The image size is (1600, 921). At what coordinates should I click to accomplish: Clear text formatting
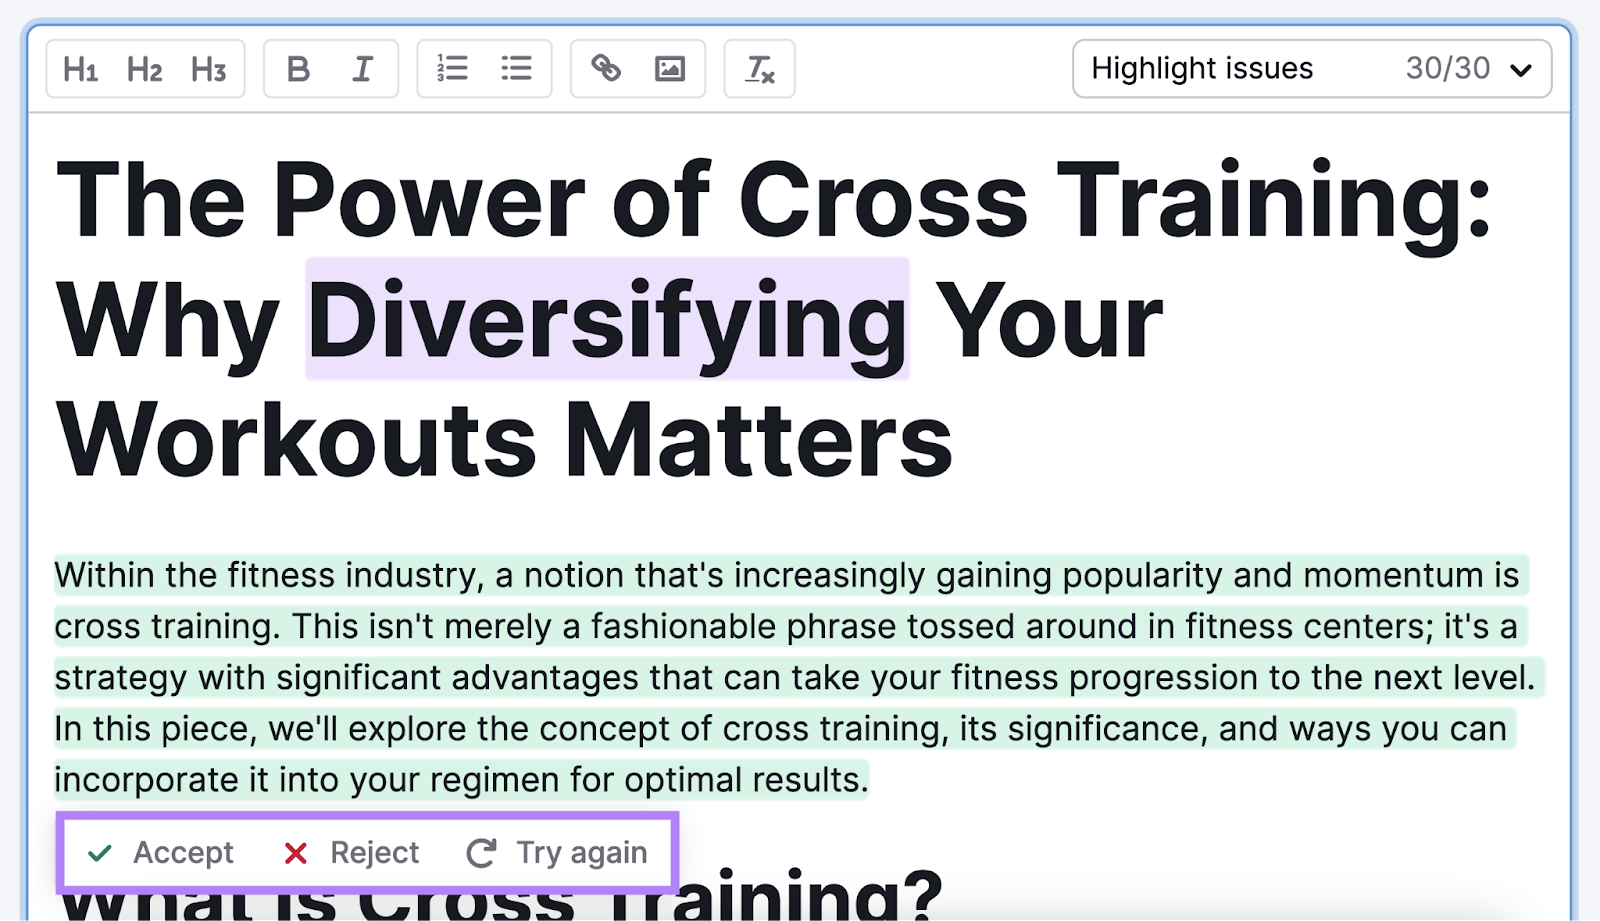(x=759, y=69)
